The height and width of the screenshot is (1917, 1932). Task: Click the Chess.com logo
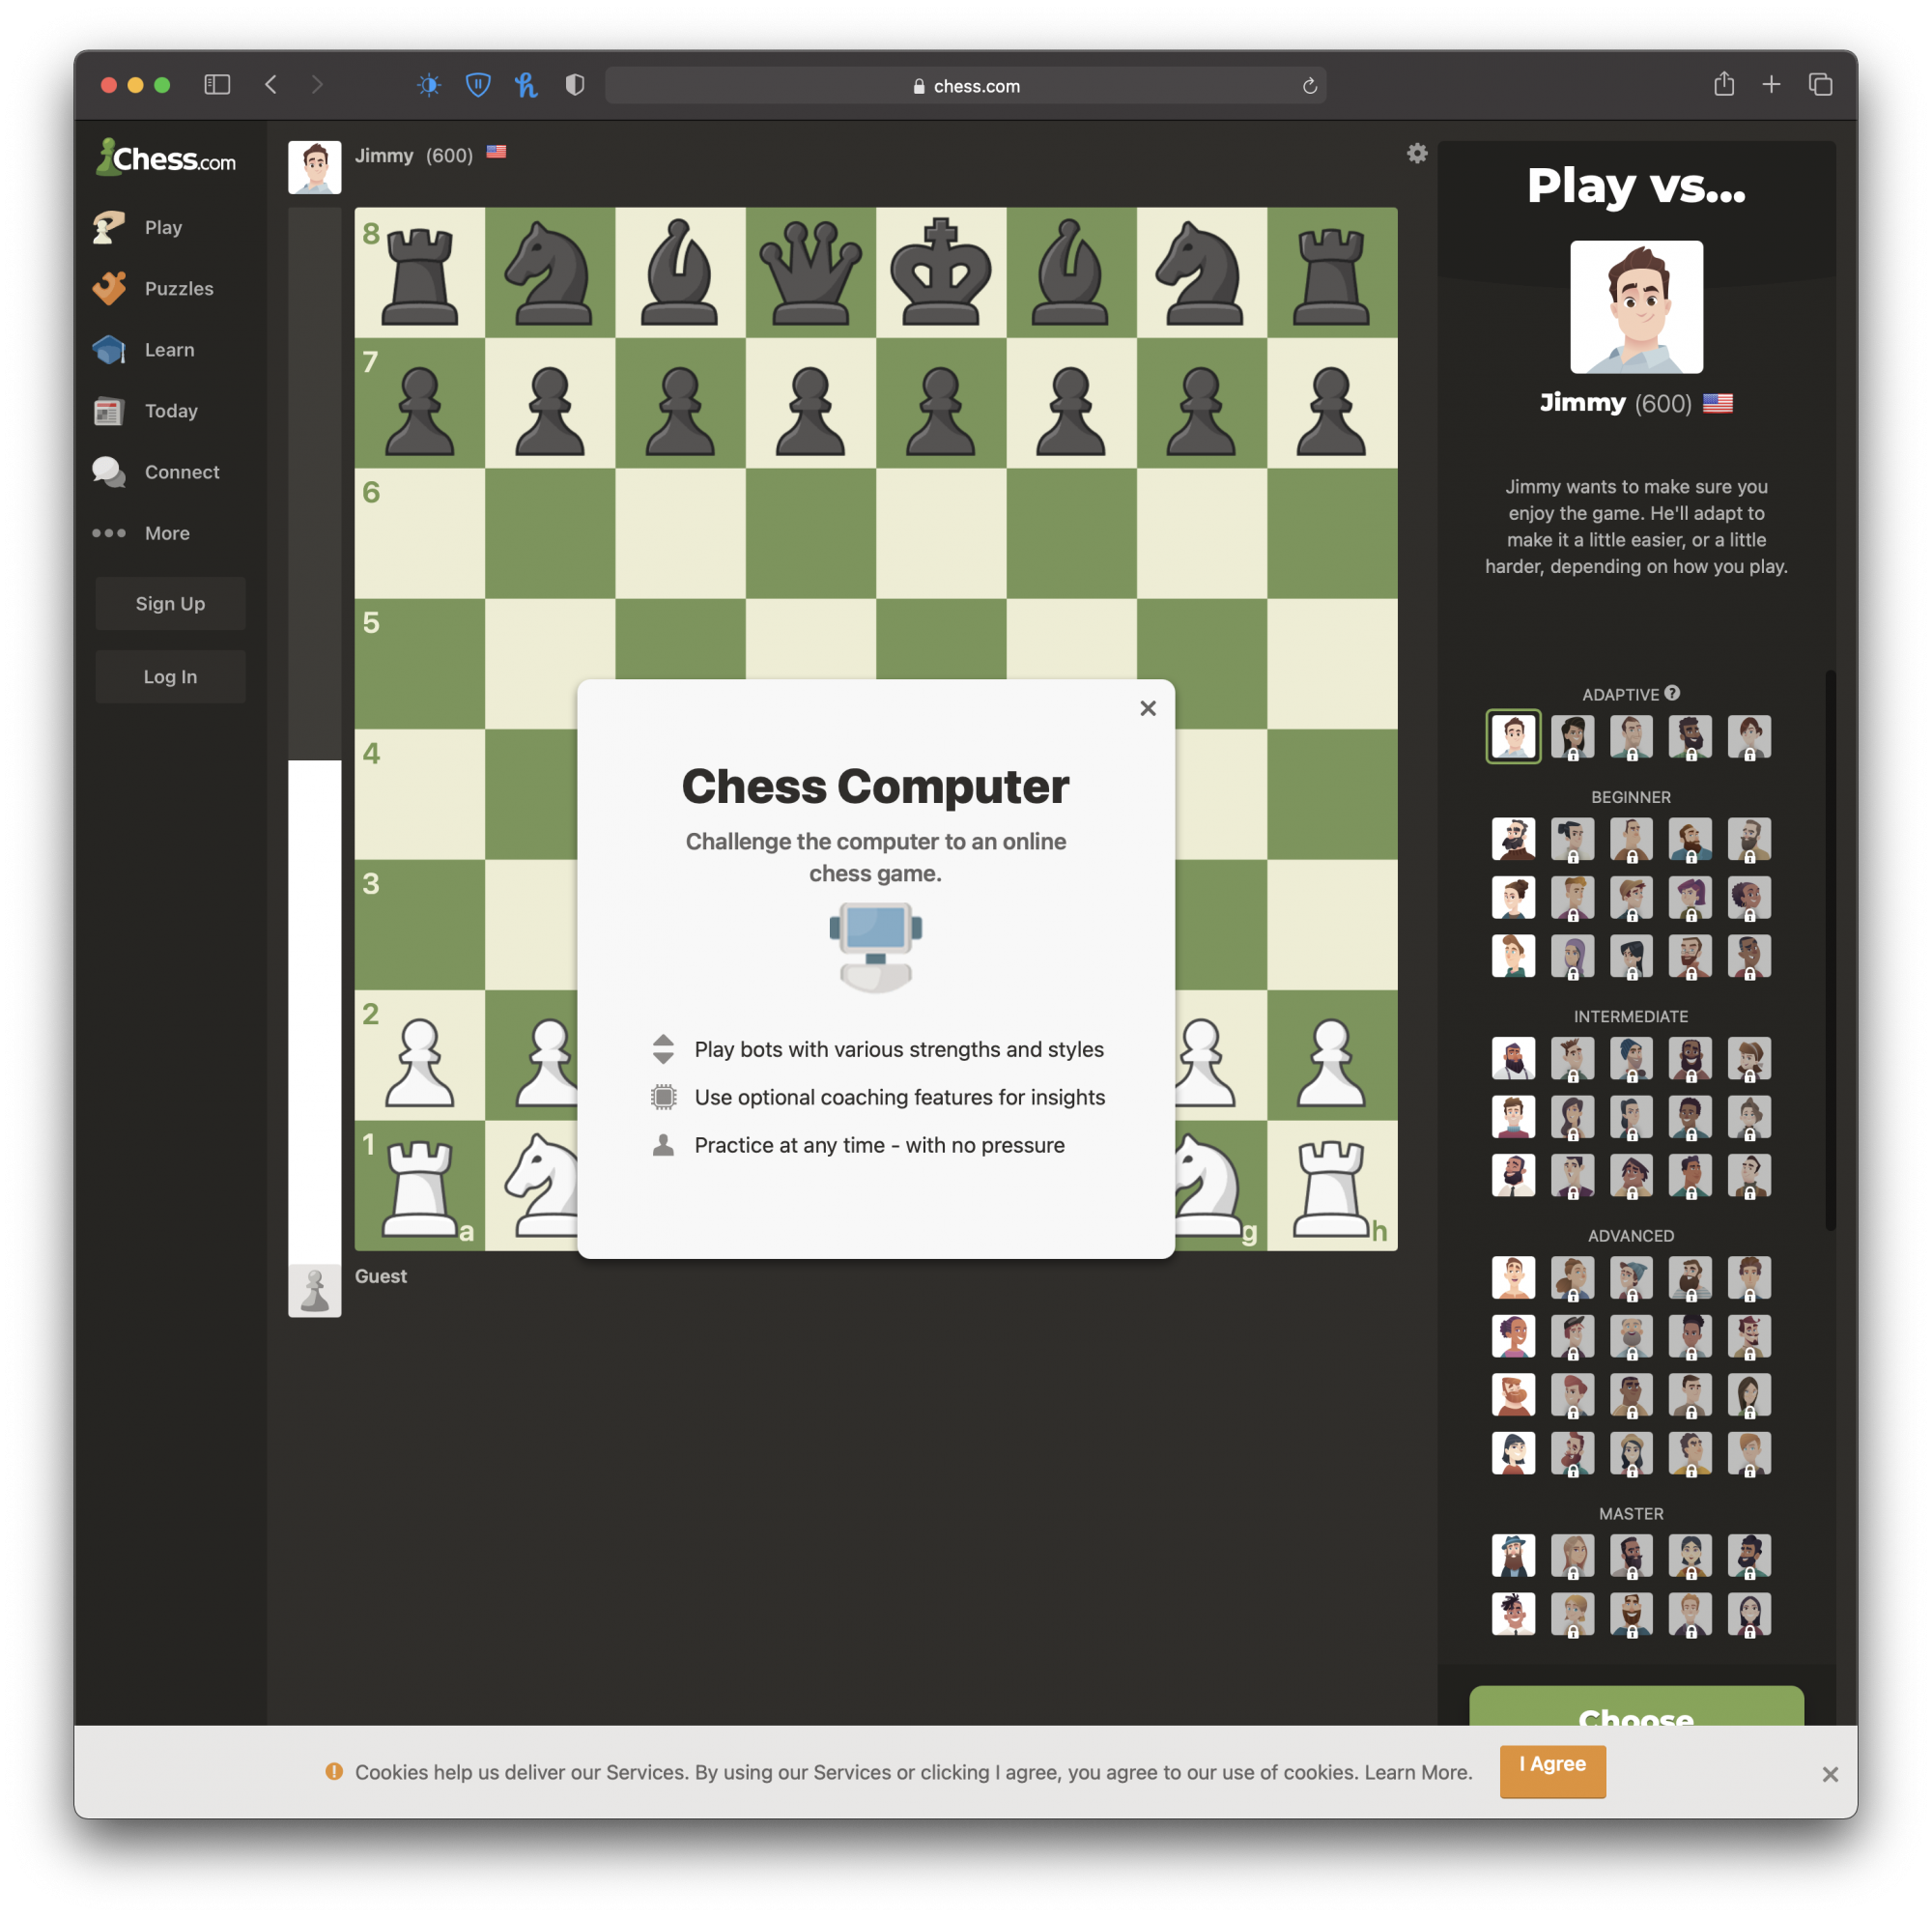click(165, 157)
